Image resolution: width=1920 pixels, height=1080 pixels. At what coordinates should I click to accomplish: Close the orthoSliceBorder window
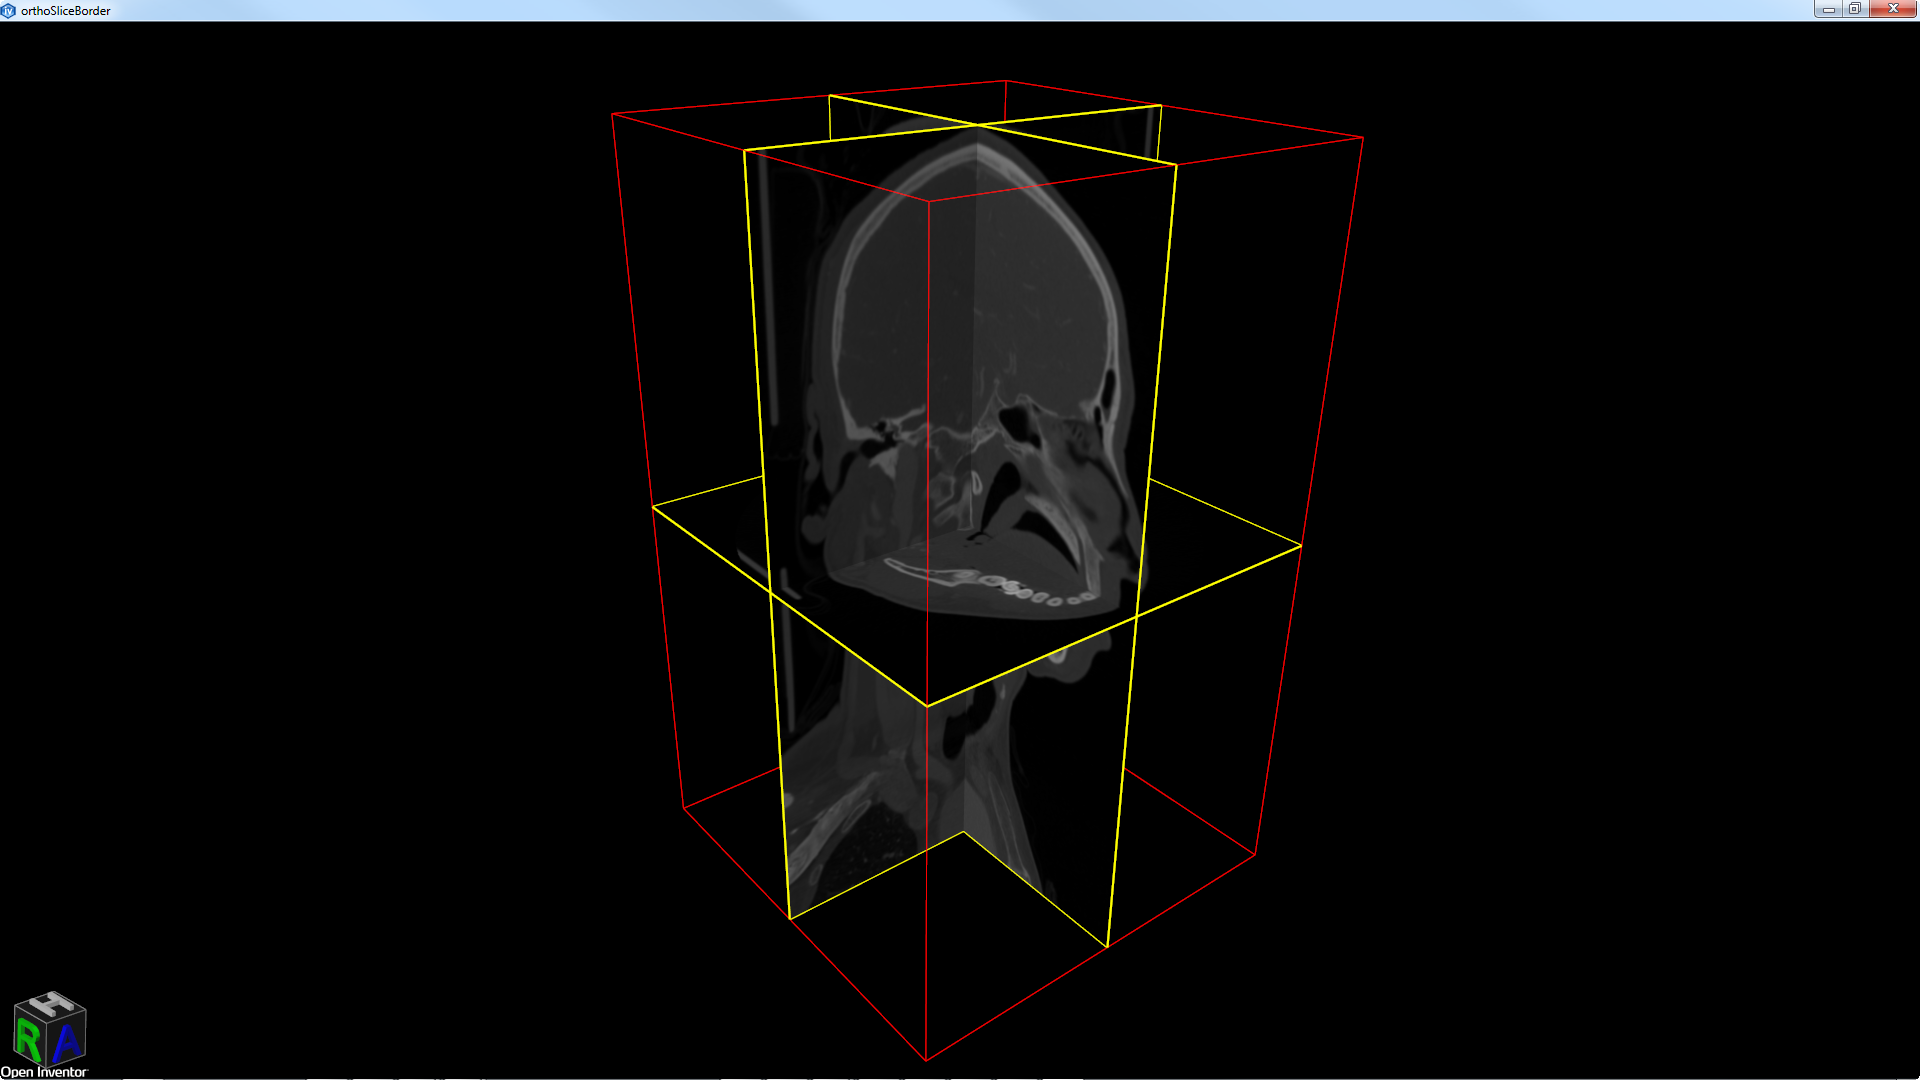coord(1893,9)
